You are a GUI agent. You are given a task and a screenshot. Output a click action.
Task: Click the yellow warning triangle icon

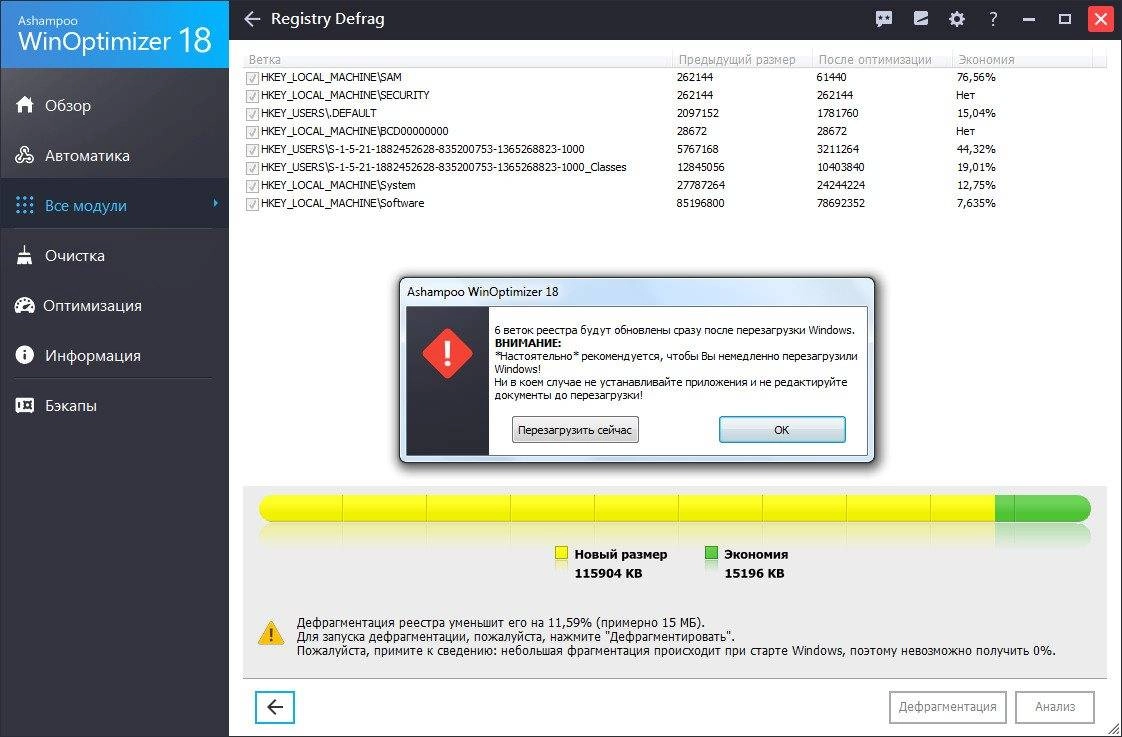271,632
